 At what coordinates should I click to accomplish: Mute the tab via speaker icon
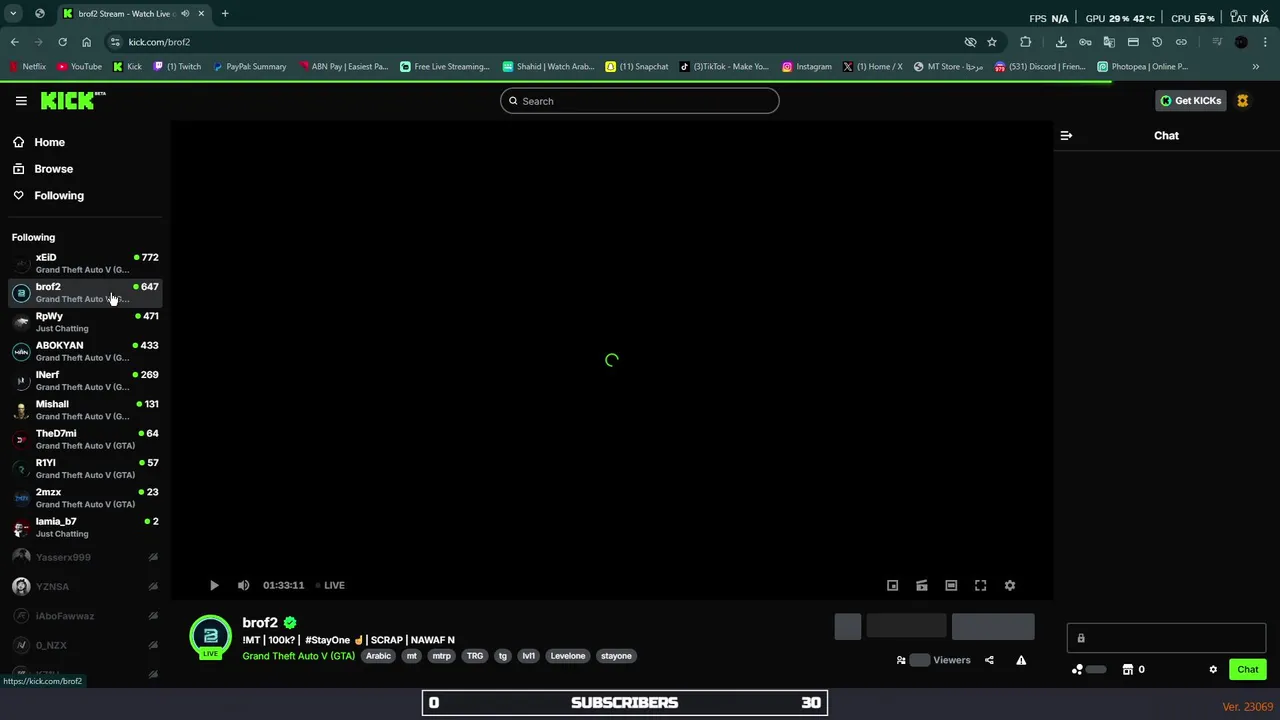185,14
